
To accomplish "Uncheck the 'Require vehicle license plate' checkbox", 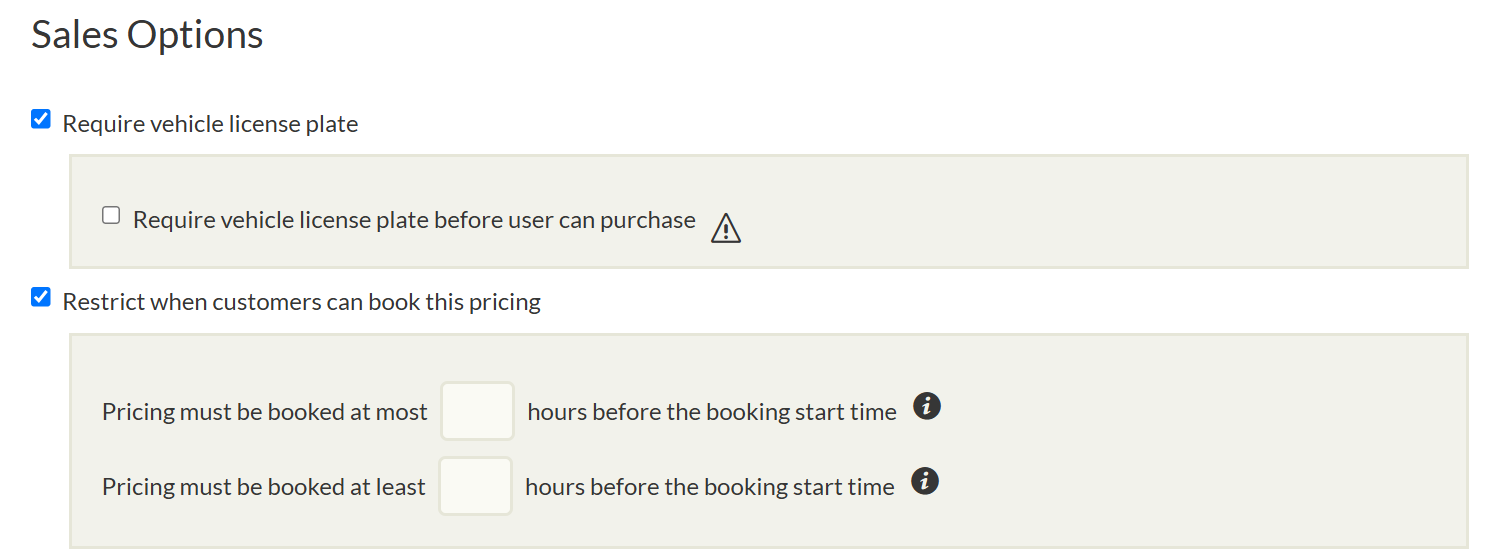I will coord(41,120).
